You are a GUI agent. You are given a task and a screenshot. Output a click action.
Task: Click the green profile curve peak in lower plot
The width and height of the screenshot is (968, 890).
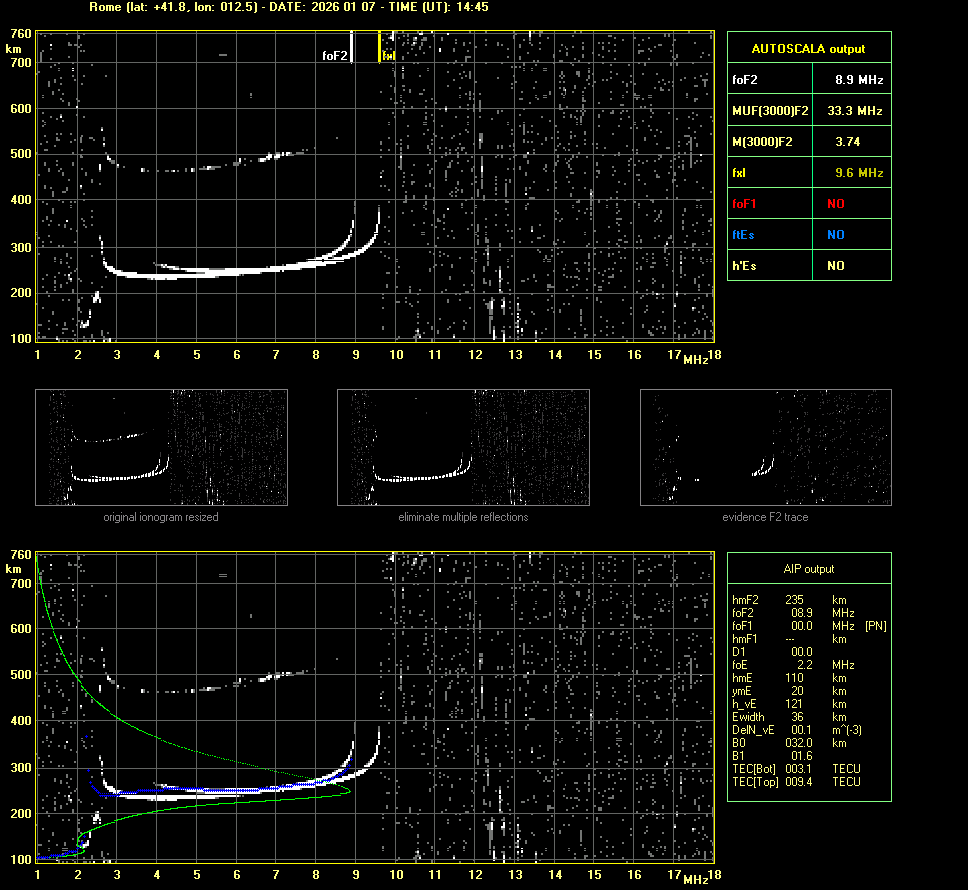click(350, 790)
